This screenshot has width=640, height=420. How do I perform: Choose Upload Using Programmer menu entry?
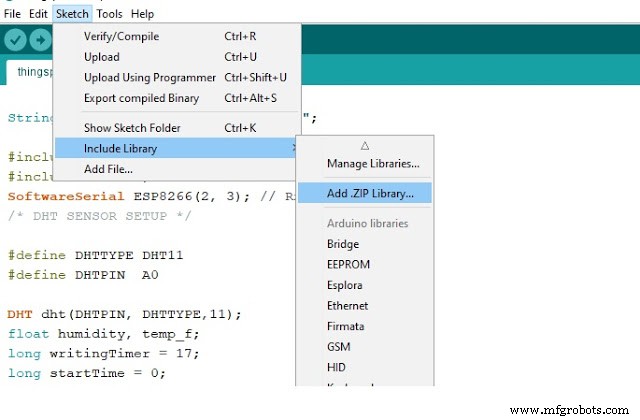pyautogui.click(x=149, y=77)
